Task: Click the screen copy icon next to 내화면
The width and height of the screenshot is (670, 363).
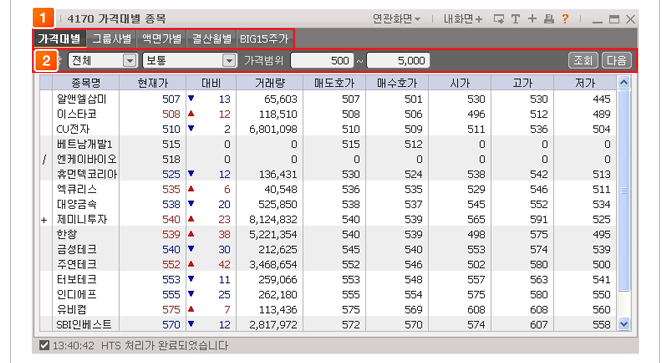Action: coord(499,19)
